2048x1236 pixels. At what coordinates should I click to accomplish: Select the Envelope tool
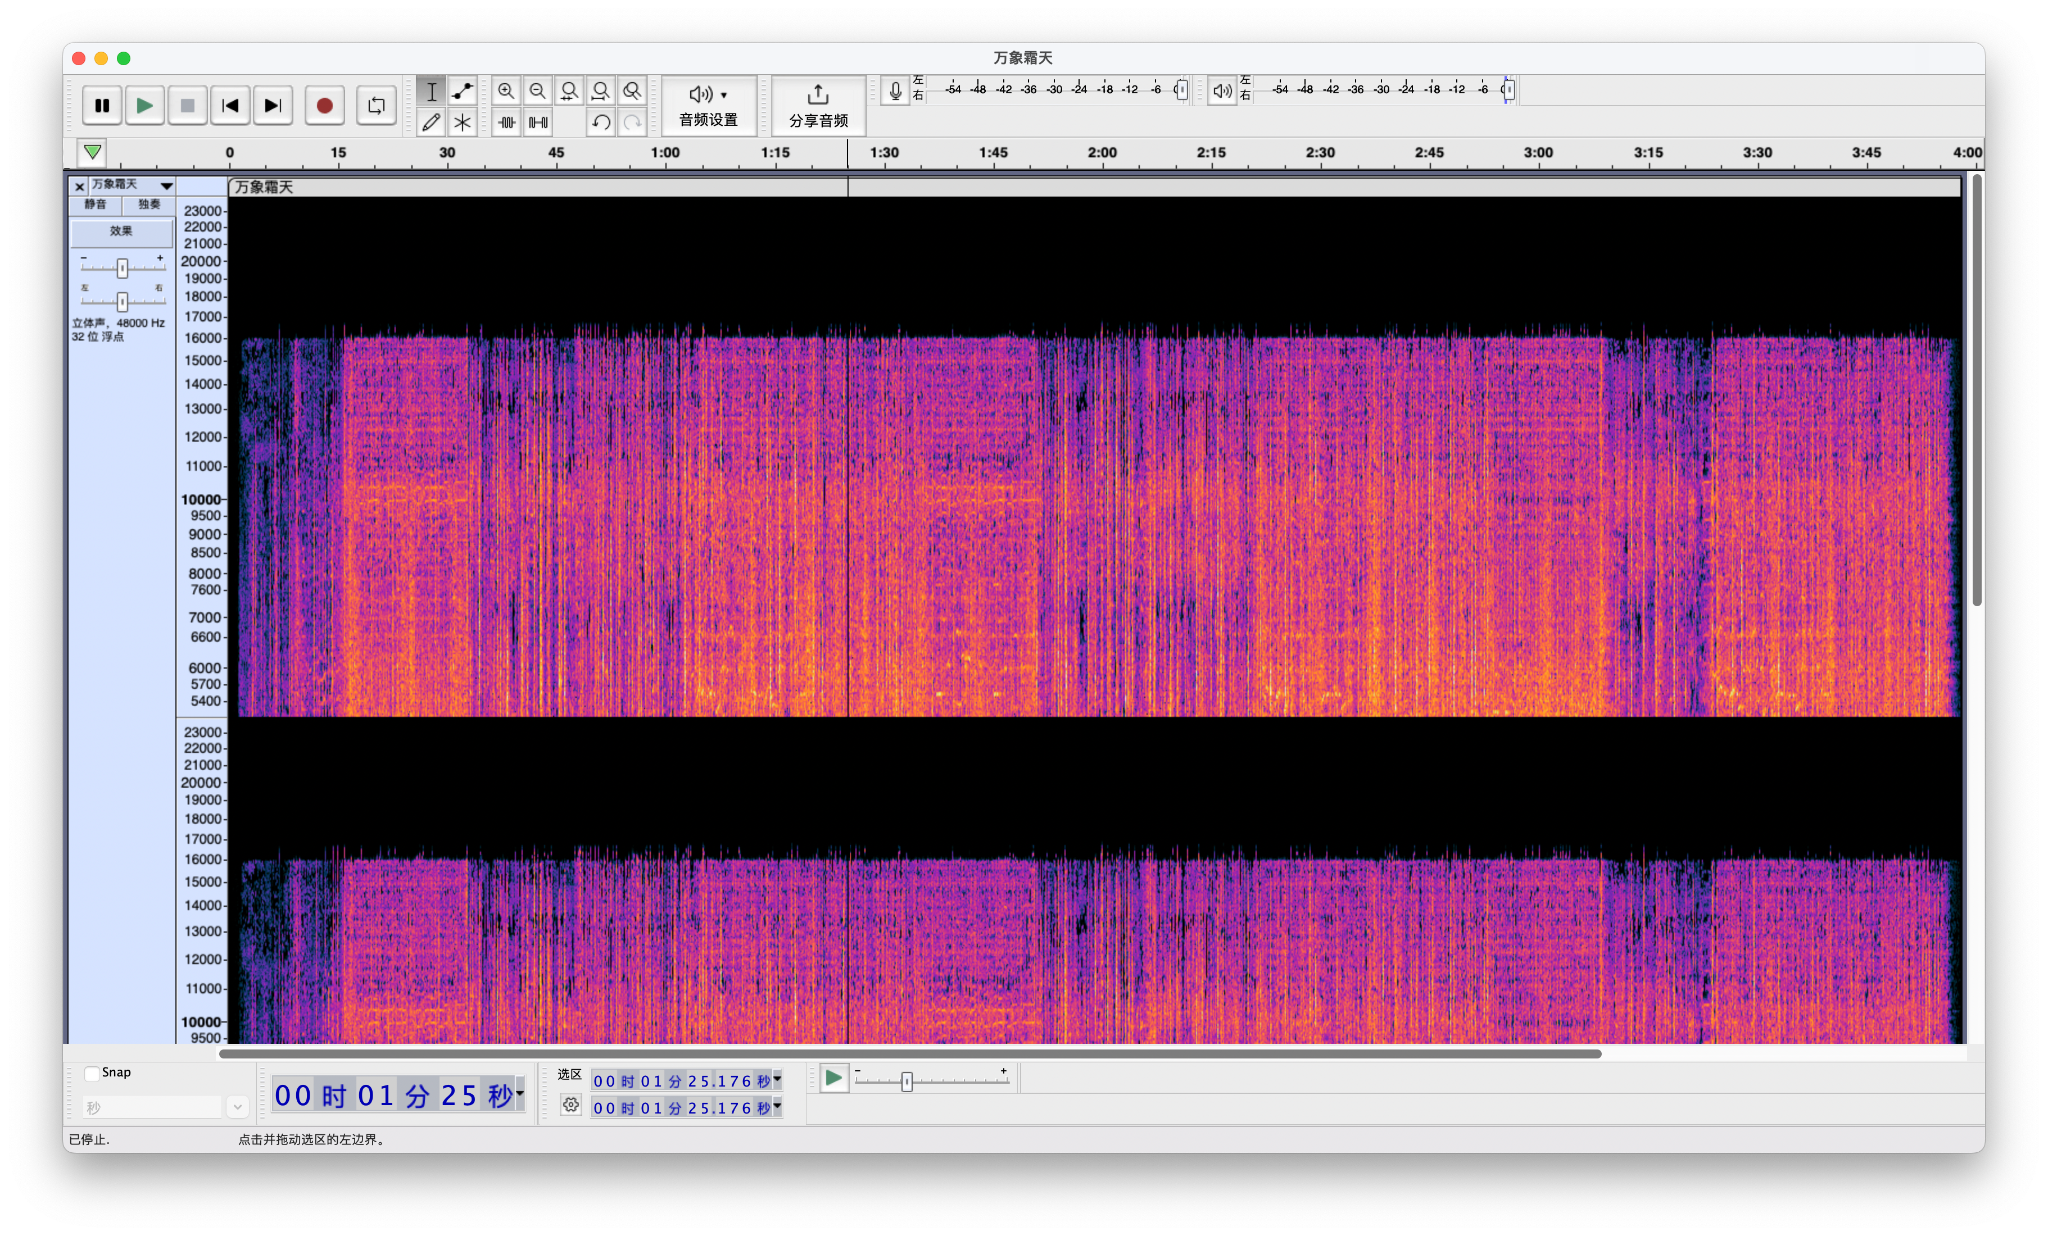462,91
